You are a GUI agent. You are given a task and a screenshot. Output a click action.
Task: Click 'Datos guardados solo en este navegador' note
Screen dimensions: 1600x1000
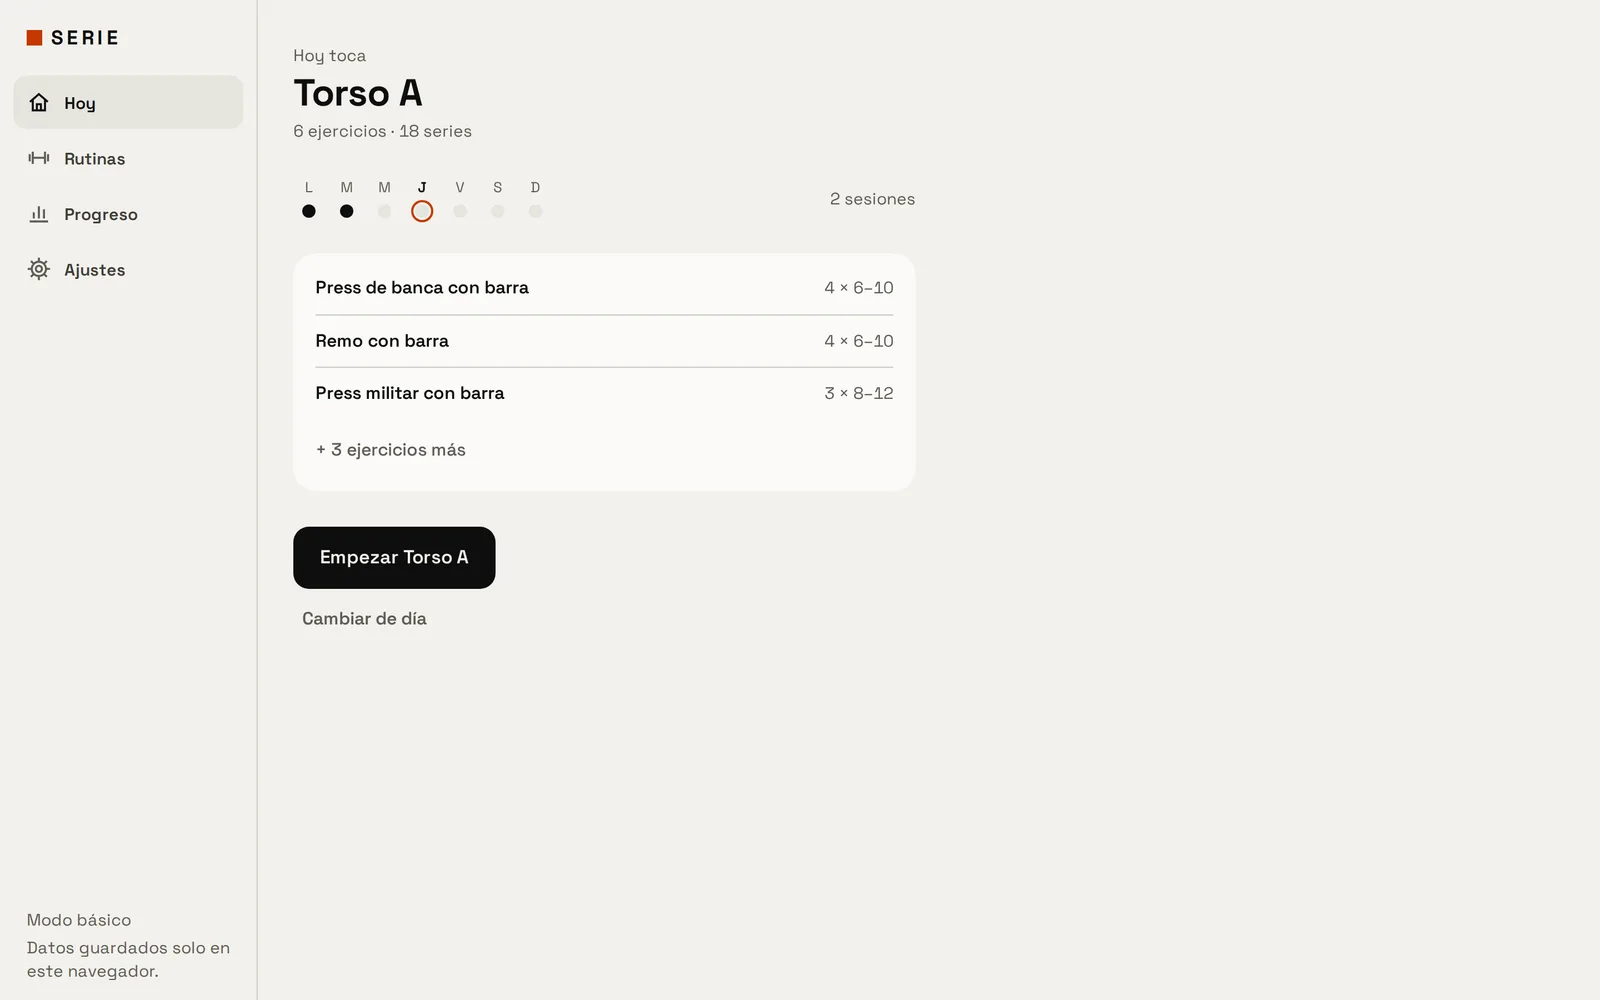click(x=128, y=960)
